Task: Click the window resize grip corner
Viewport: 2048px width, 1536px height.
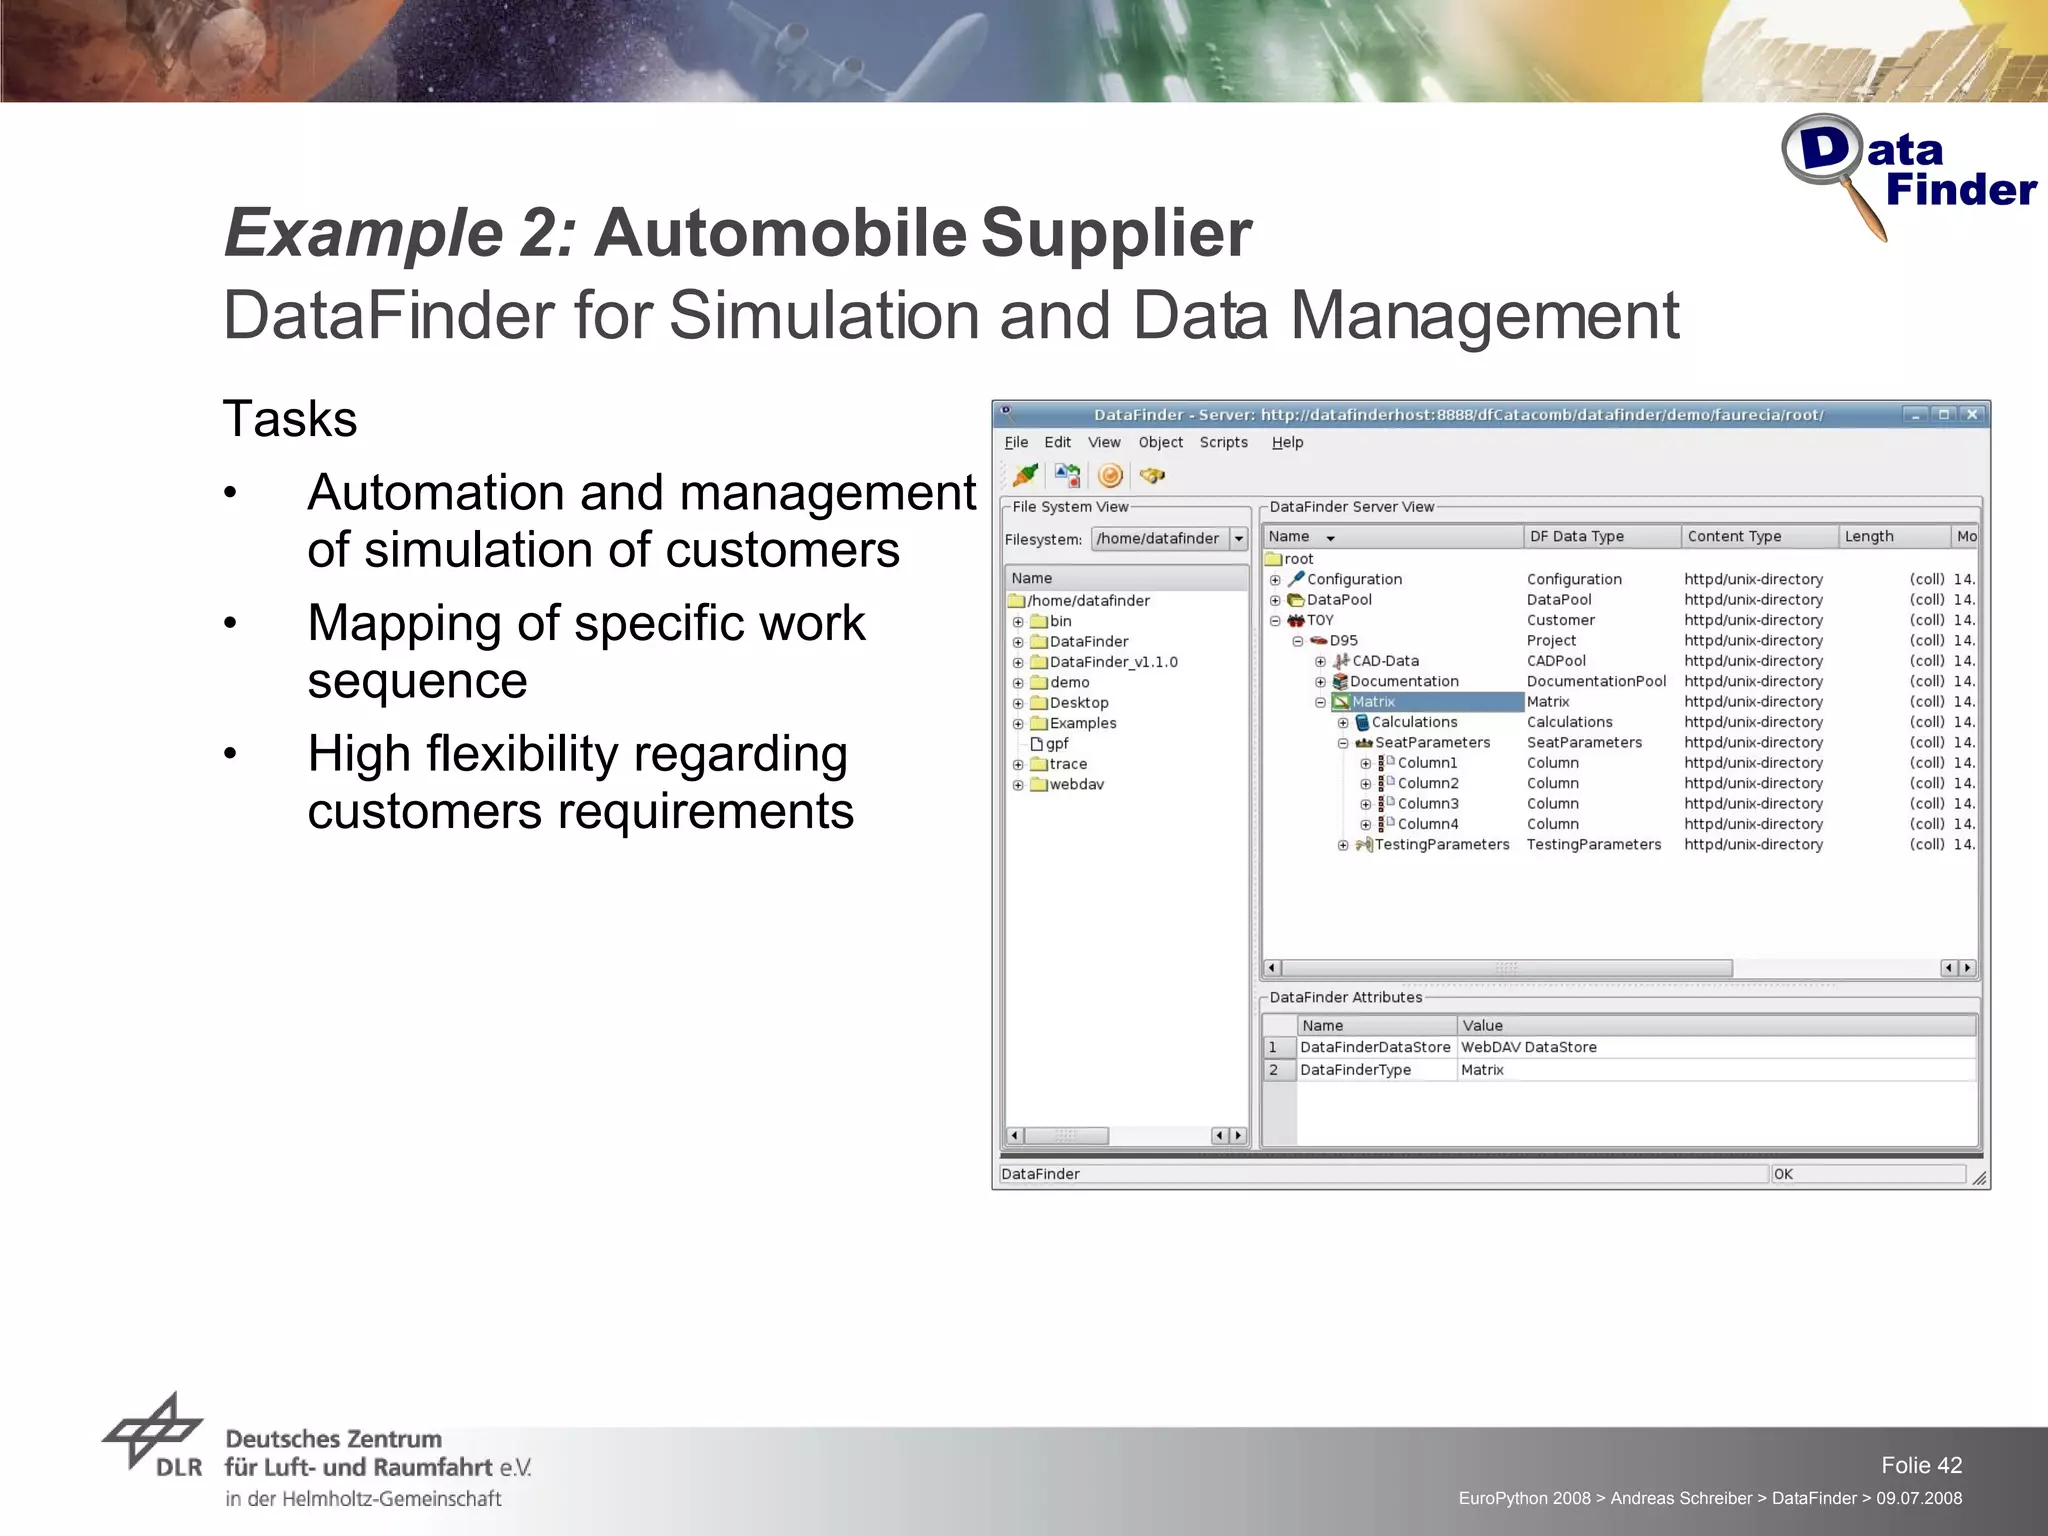Action: point(1979,1178)
